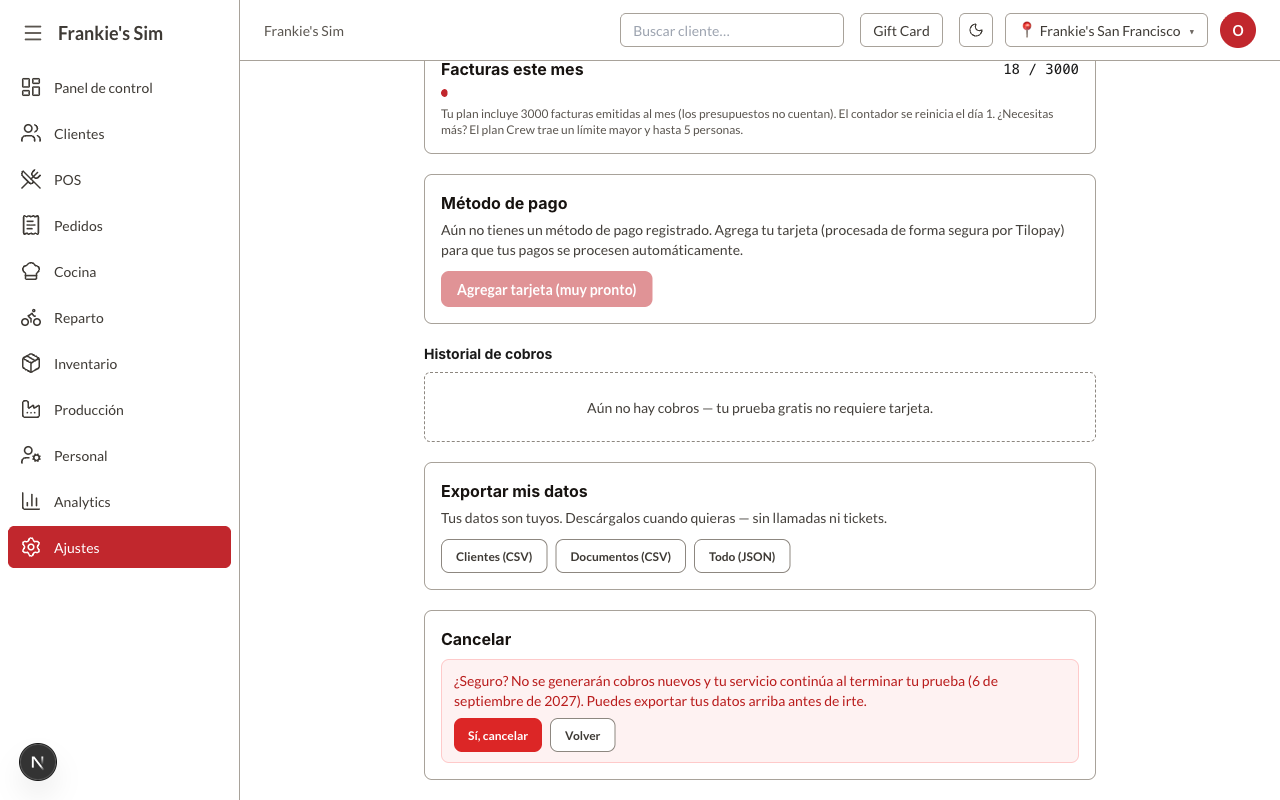Click the Ajustes gear icon
The image size is (1280, 800).
pyautogui.click(x=31, y=547)
